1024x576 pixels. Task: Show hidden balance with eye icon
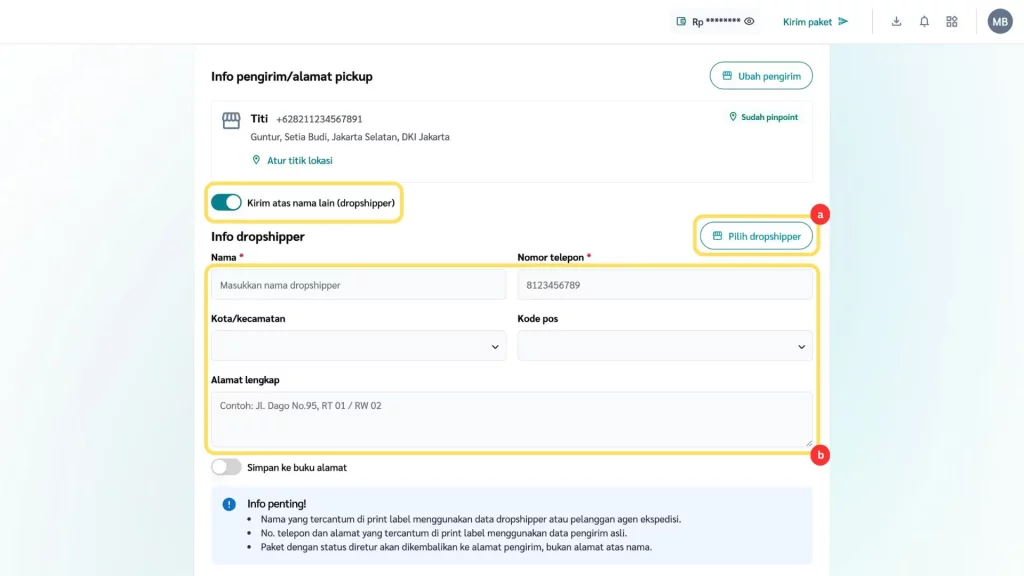[749, 22]
